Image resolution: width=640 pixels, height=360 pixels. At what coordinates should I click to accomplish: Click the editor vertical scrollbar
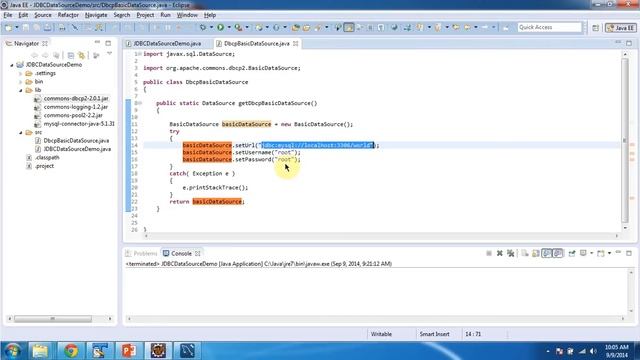pos(624,141)
